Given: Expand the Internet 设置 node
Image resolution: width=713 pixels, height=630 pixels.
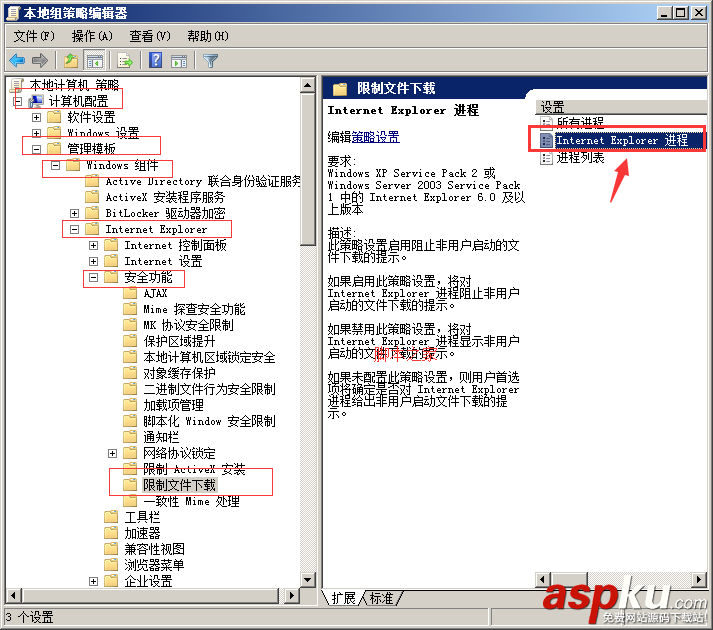Looking at the screenshot, I should (x=94, y=261).
